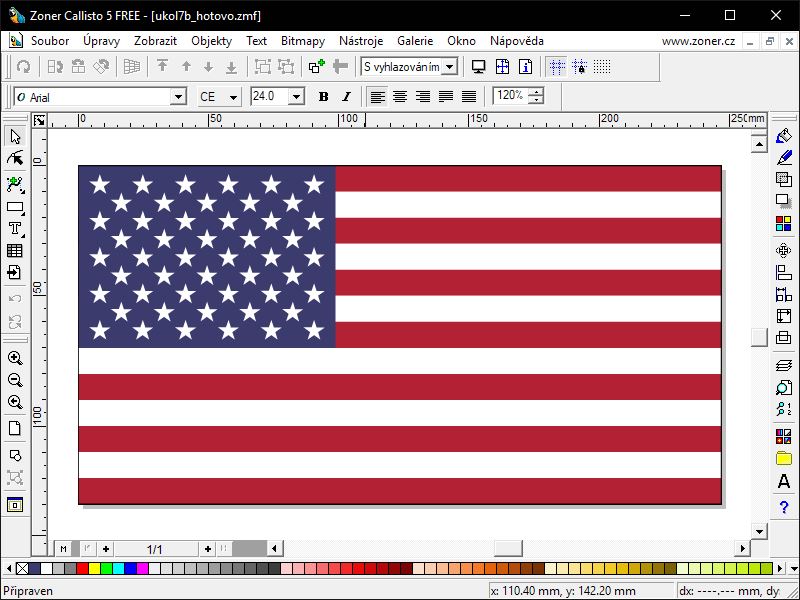Expand the color palette dropdown arrow
Viewport: 800px width, 600px height.
[x=794, y=567]
